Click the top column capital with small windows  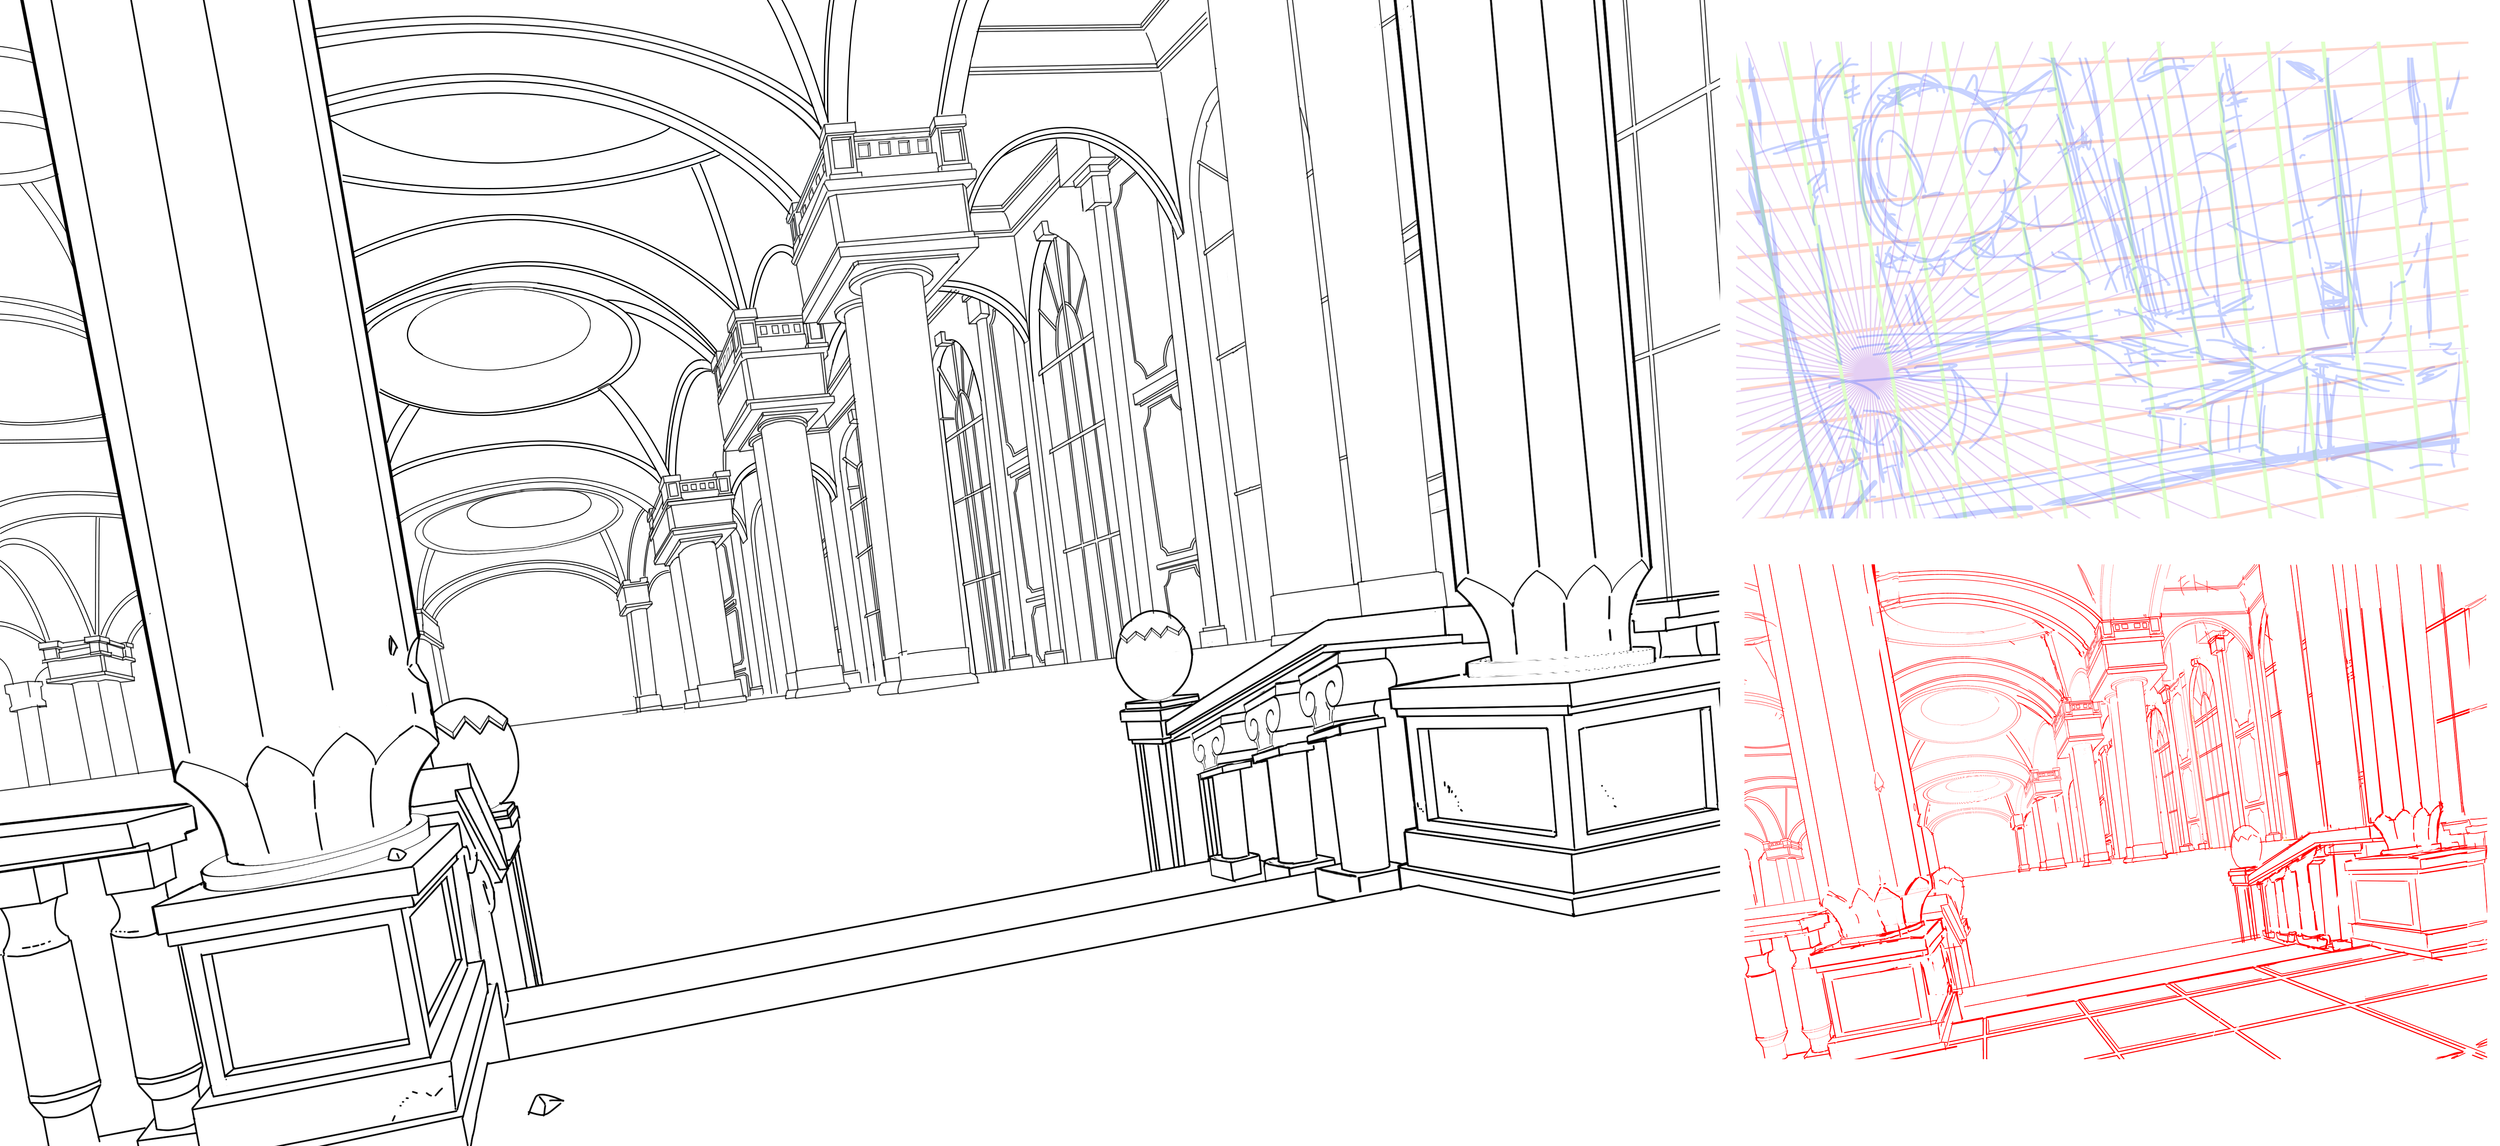pos(893,150)
